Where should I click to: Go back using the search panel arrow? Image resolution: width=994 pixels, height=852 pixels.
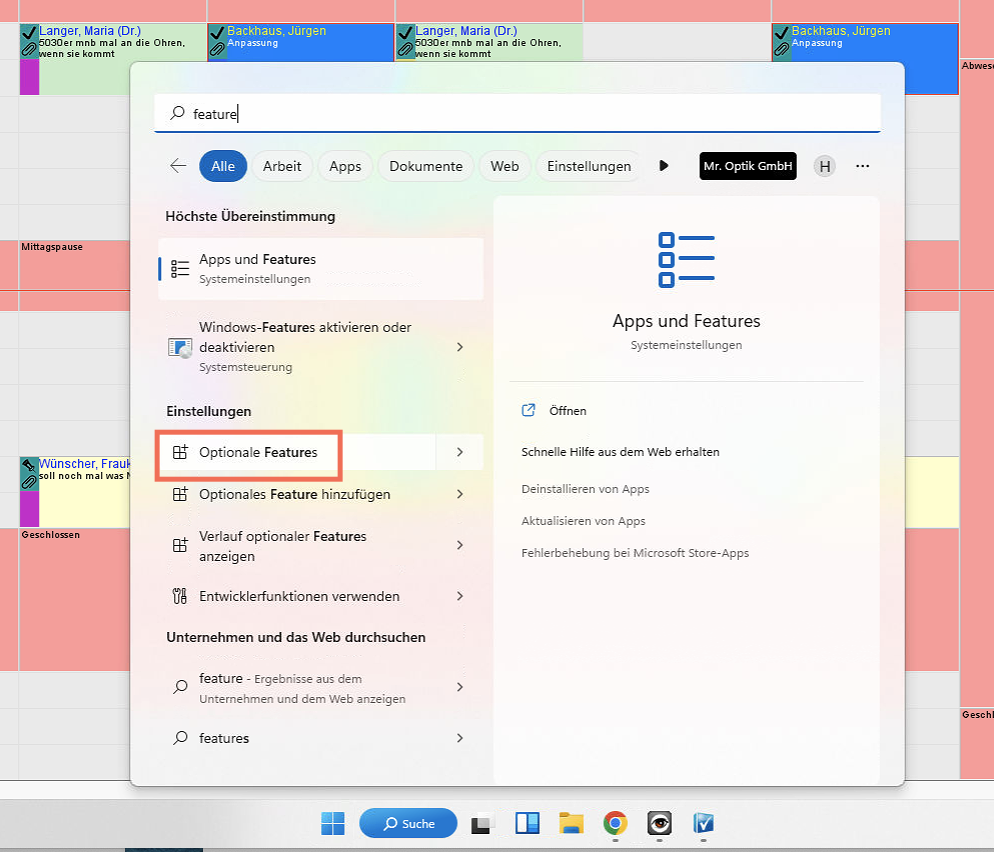[x=178, y=166]
